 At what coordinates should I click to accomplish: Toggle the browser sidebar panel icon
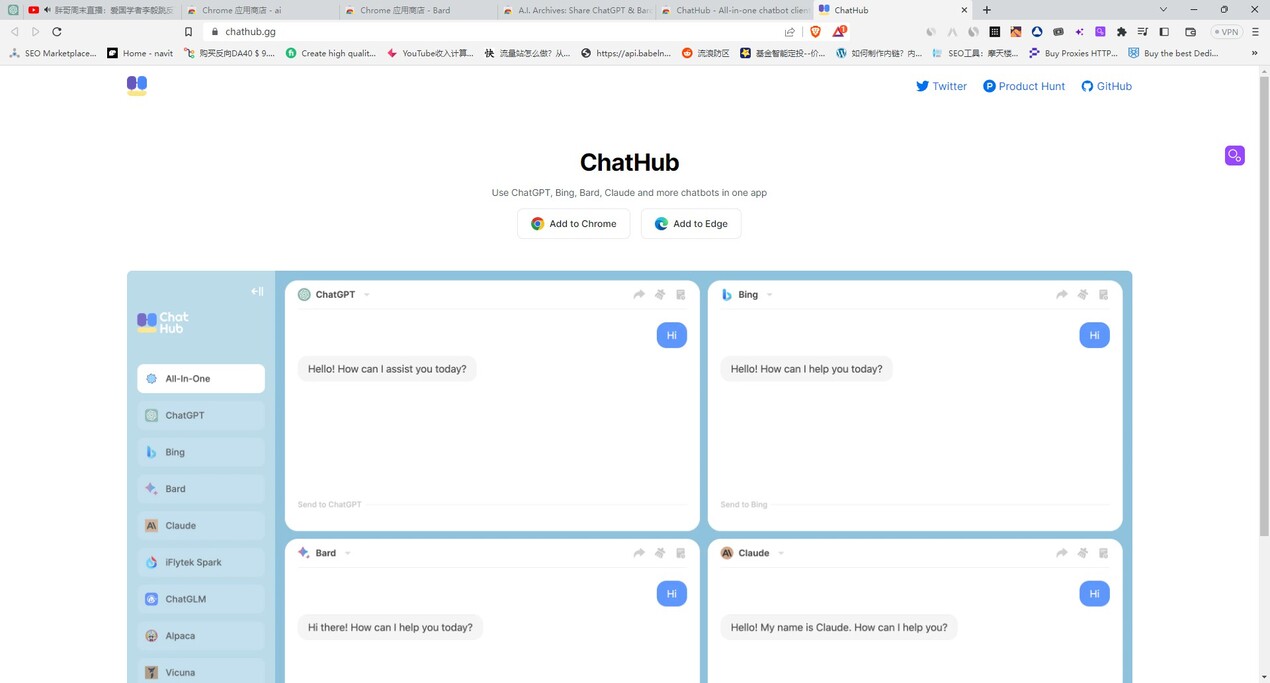point(1164,32)
